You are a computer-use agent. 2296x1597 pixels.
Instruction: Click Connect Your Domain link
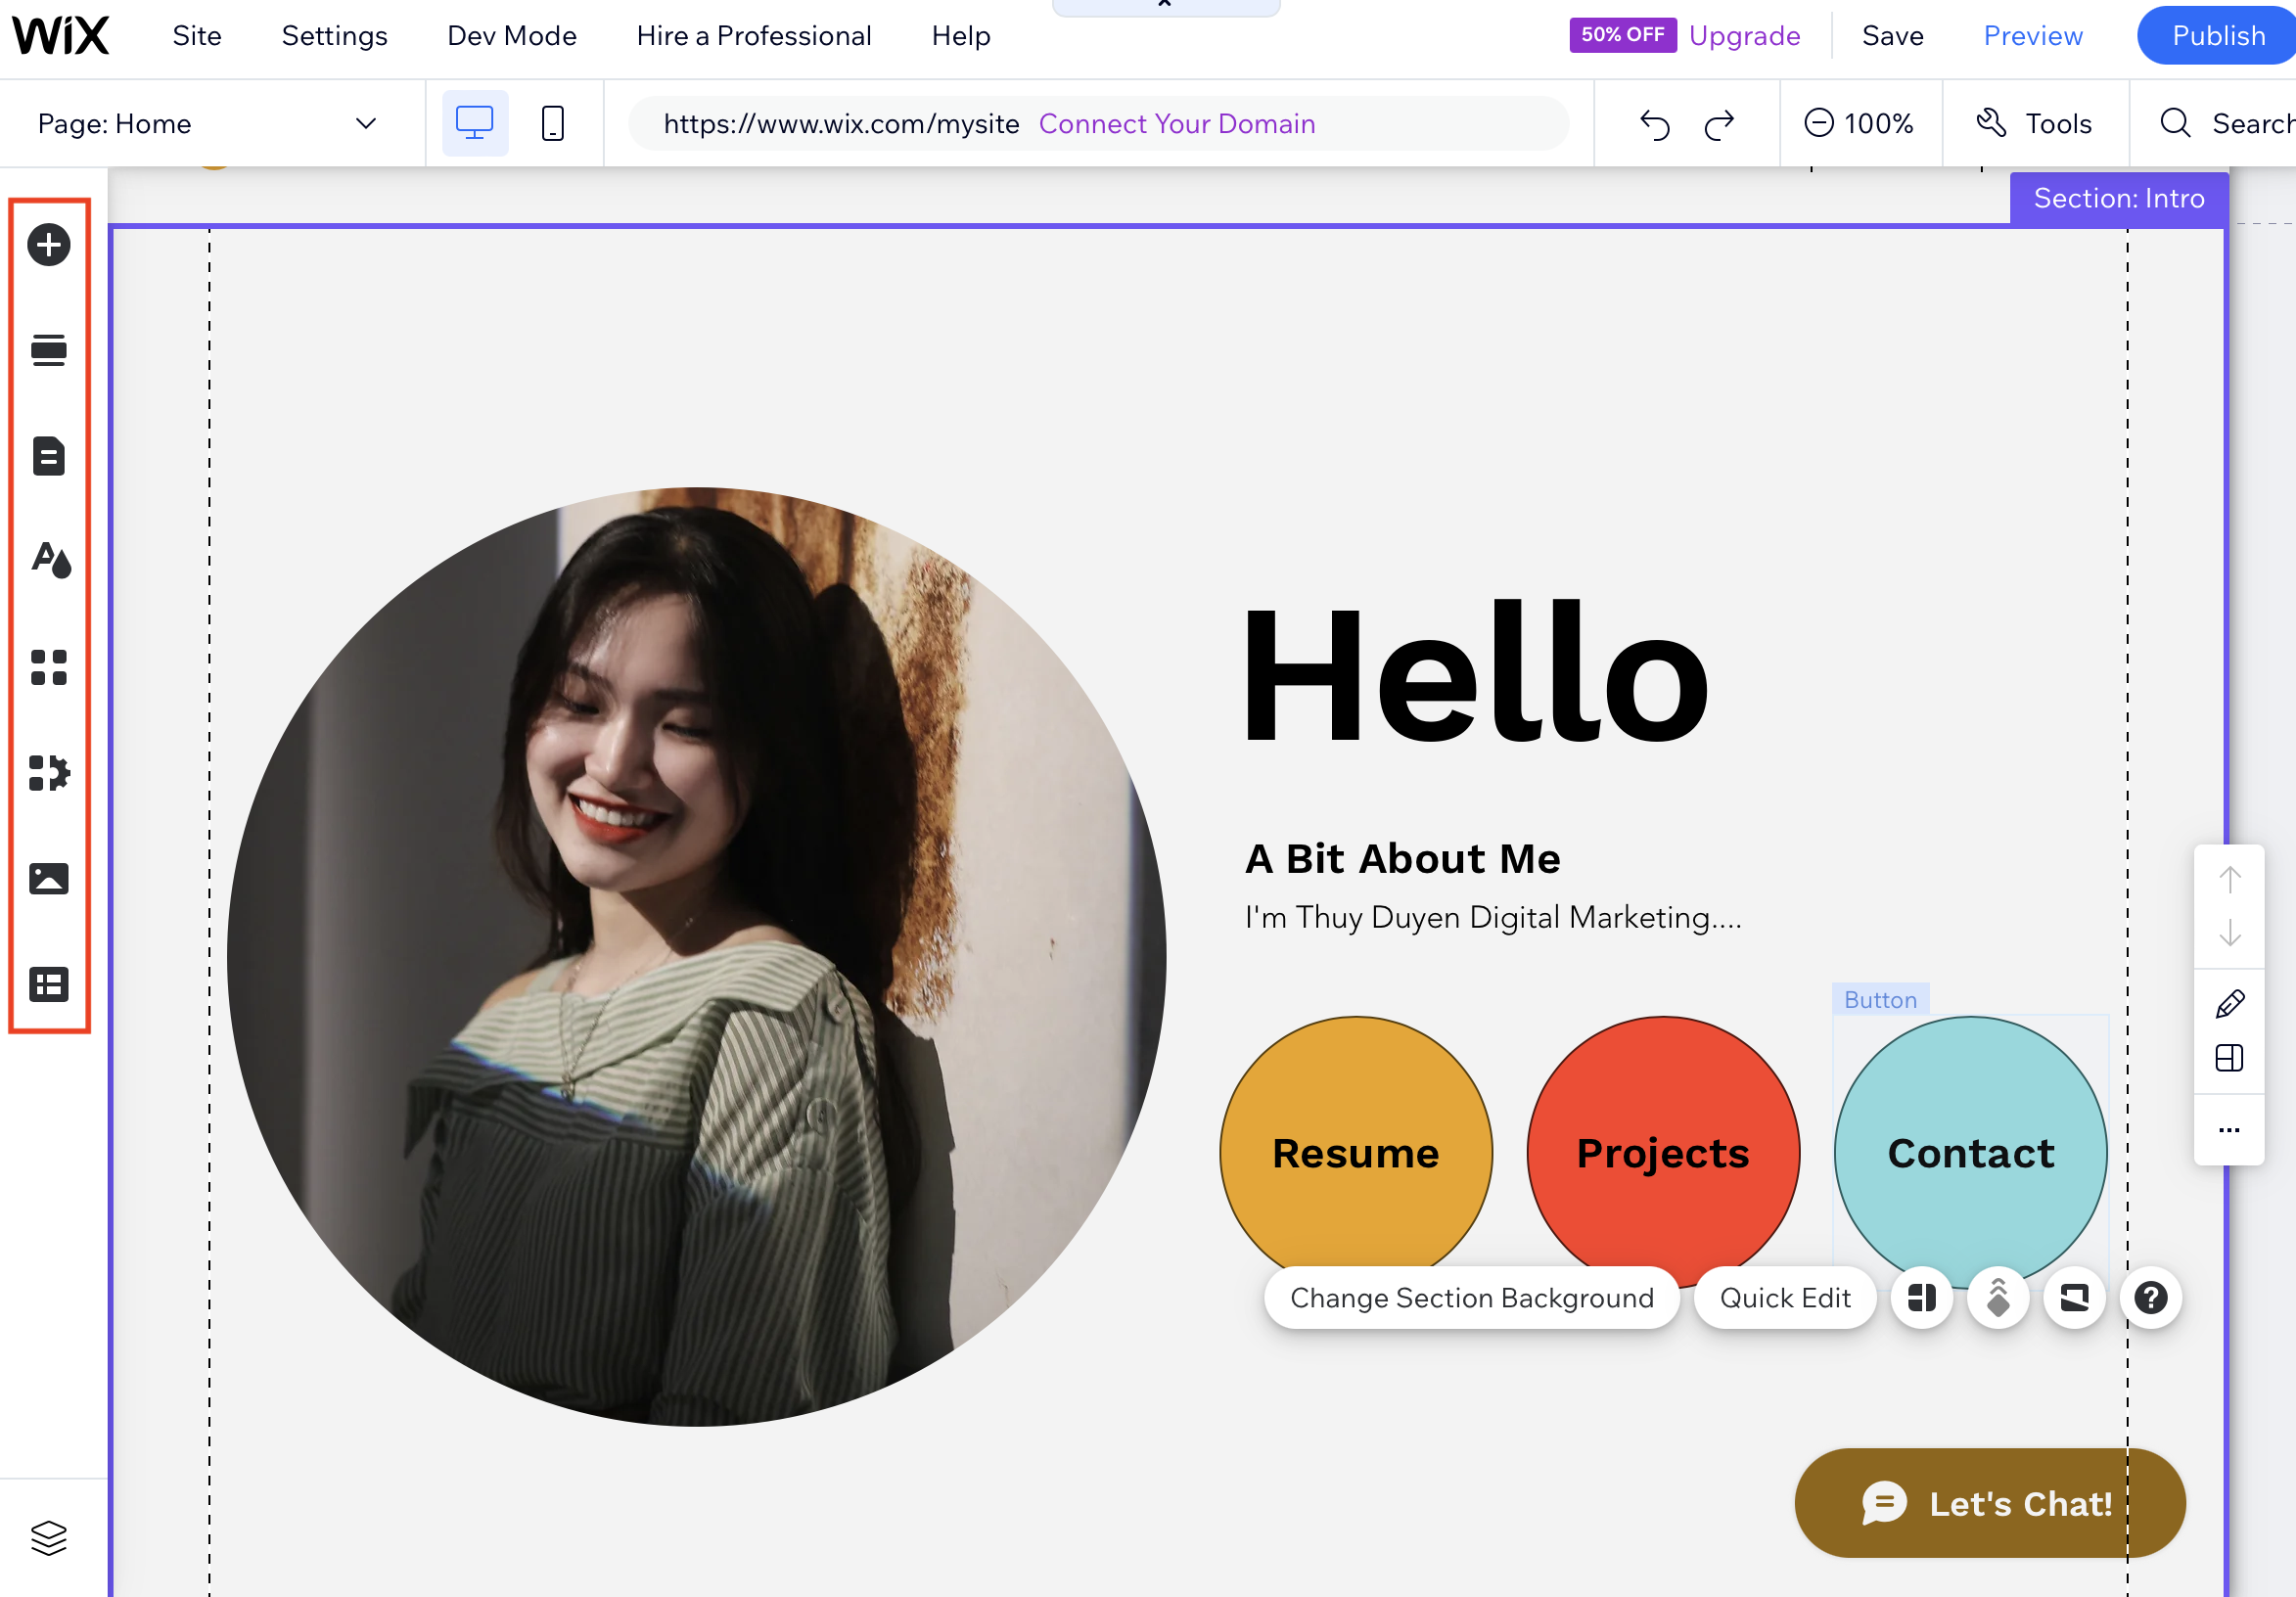pyautogui.click(x=1177, y=123)
